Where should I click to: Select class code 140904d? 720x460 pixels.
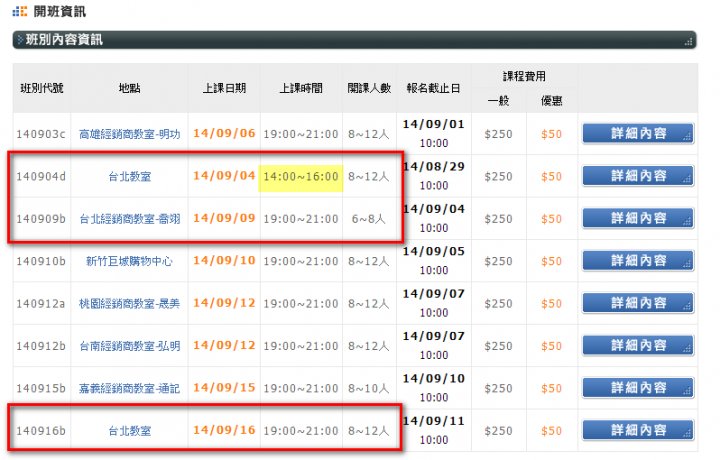coord(41,176)
